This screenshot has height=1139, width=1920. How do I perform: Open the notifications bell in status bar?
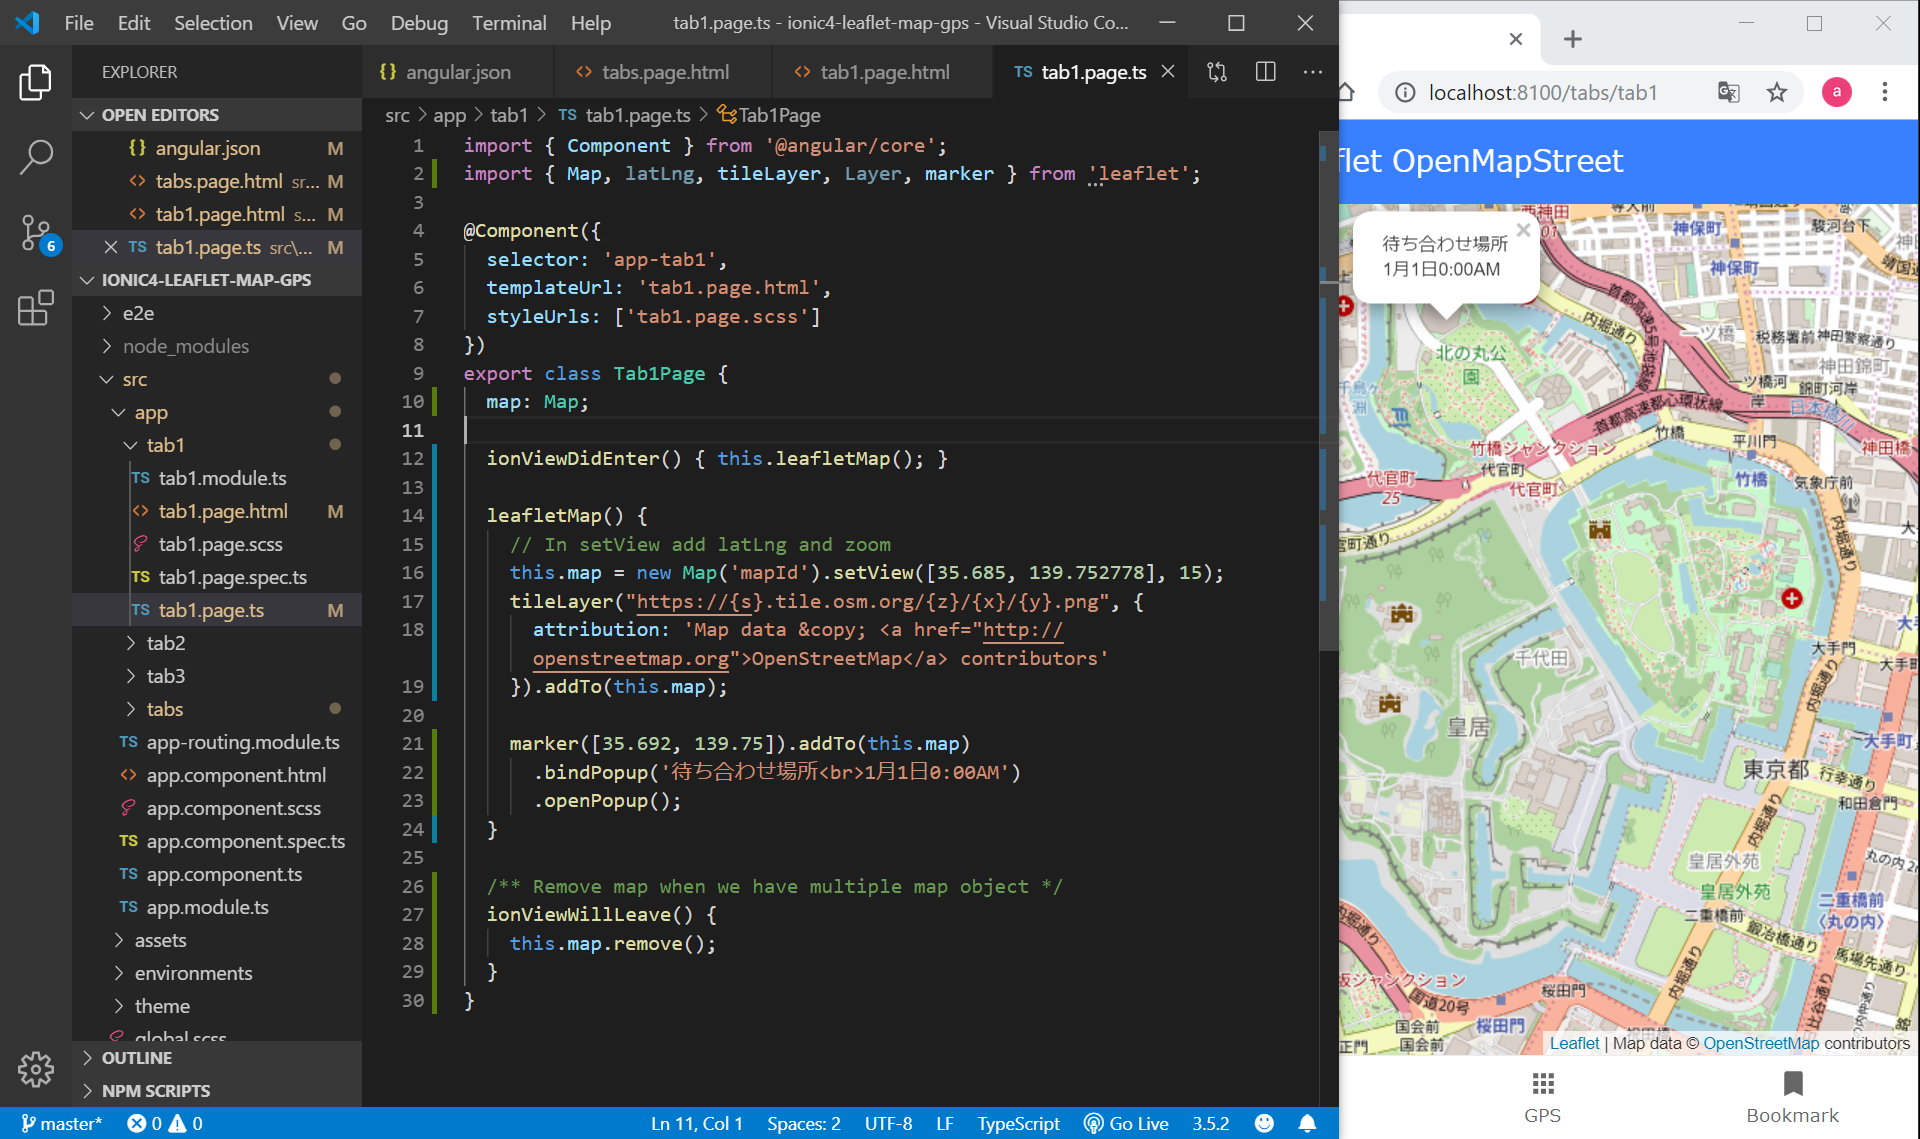(x=1307, y=1123)
